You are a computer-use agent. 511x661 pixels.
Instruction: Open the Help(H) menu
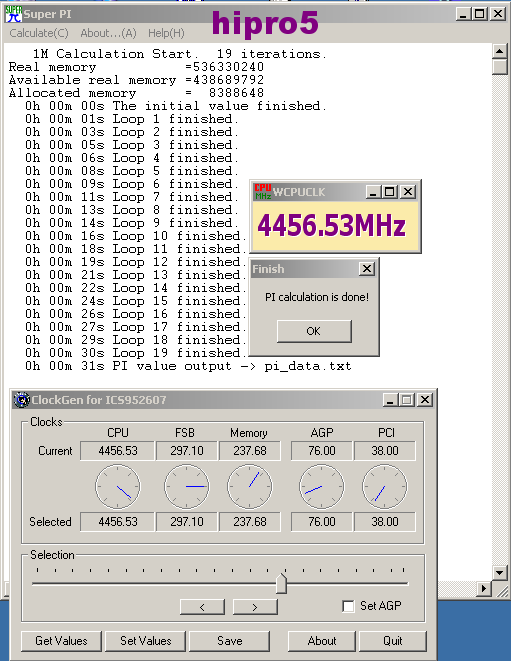pos(166,33)
